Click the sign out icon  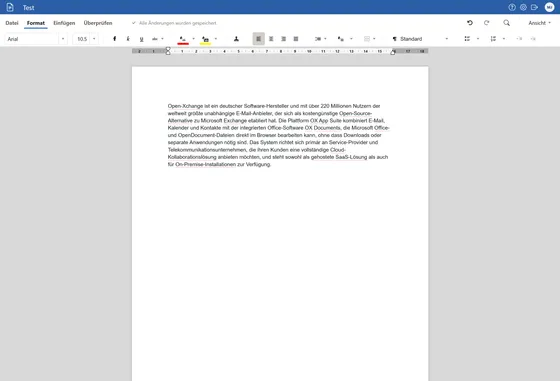click(534, 7)
